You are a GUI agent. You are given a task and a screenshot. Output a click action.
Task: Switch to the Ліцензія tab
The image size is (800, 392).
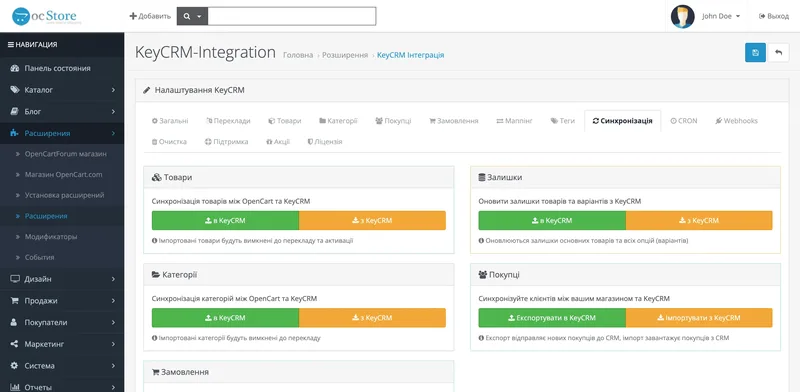click(325, 141)
